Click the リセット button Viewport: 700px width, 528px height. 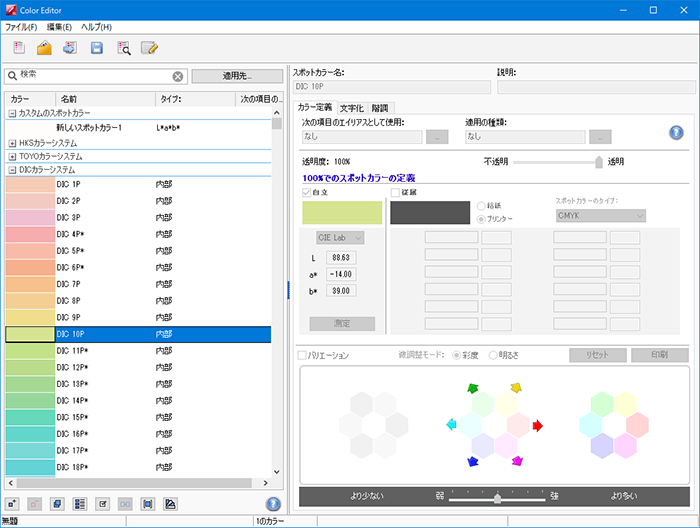point(598,355)
